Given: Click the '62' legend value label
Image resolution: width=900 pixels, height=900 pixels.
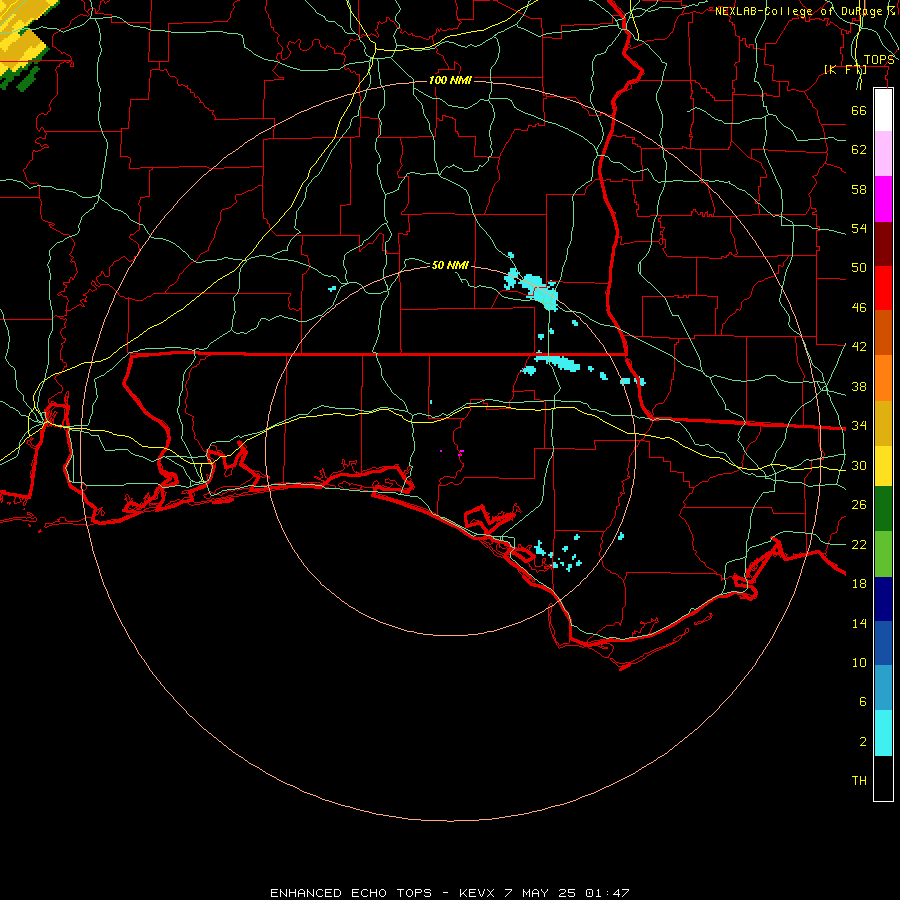Looking at the screenshot, I should click(x=859, y=150).
